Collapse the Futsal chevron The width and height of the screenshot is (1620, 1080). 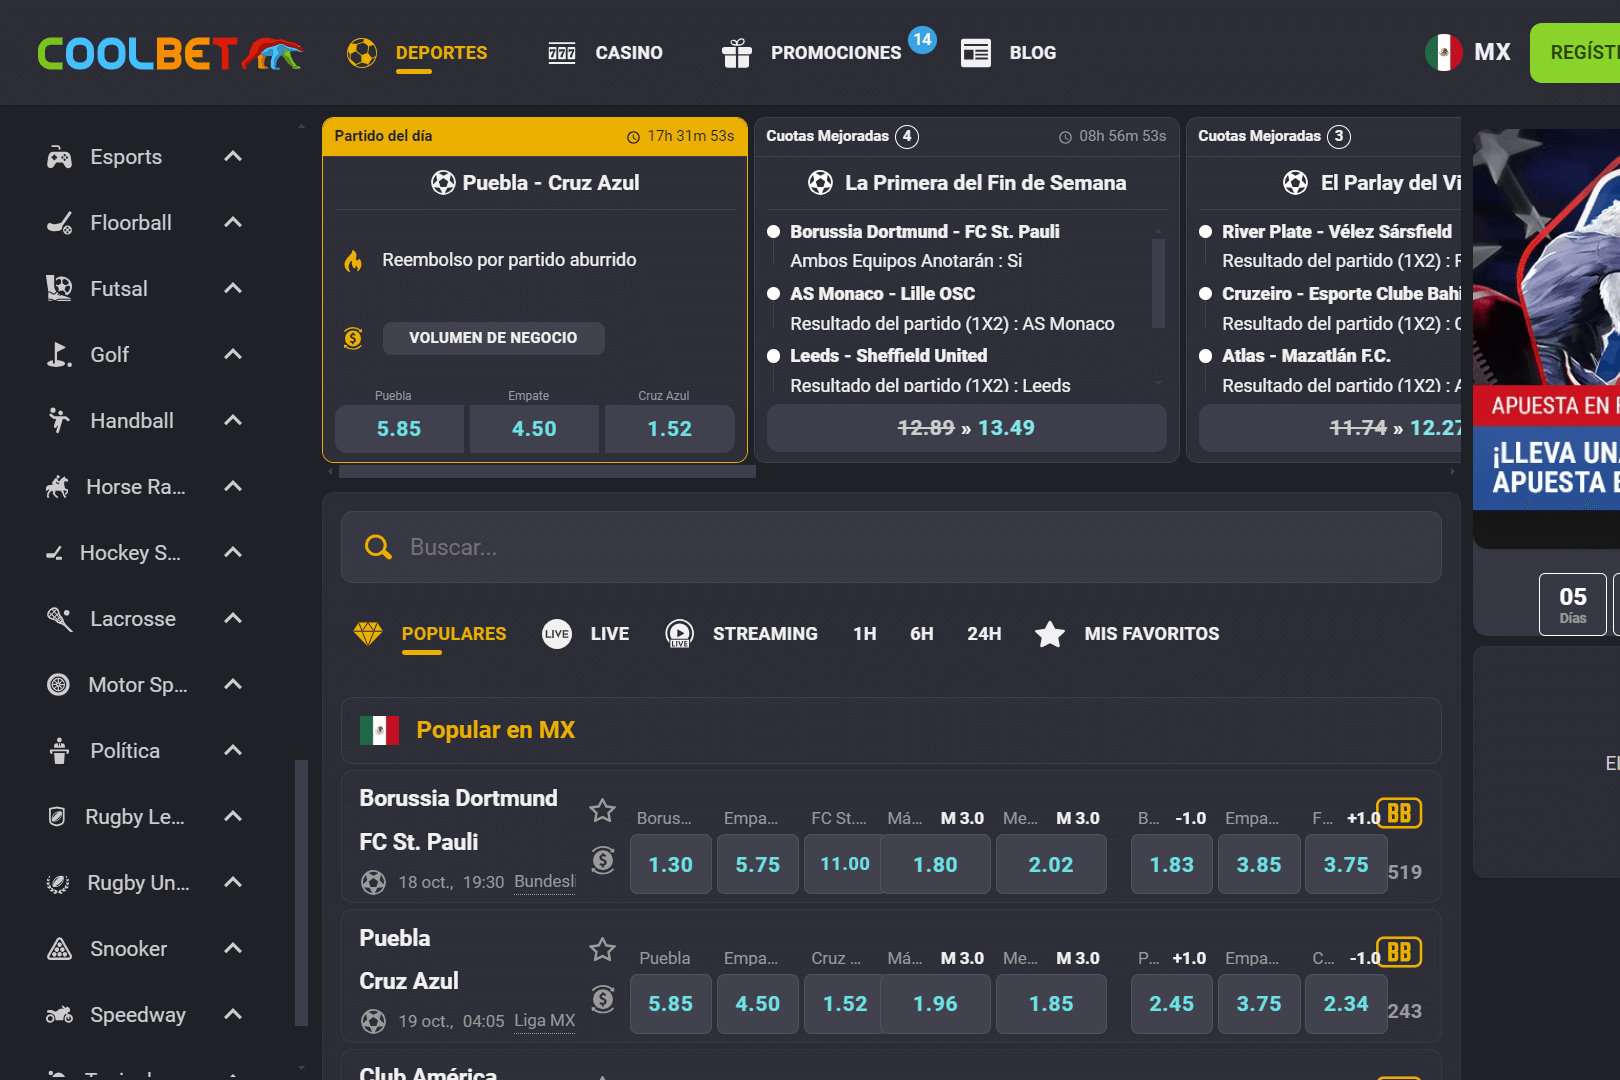pos(233,288)
